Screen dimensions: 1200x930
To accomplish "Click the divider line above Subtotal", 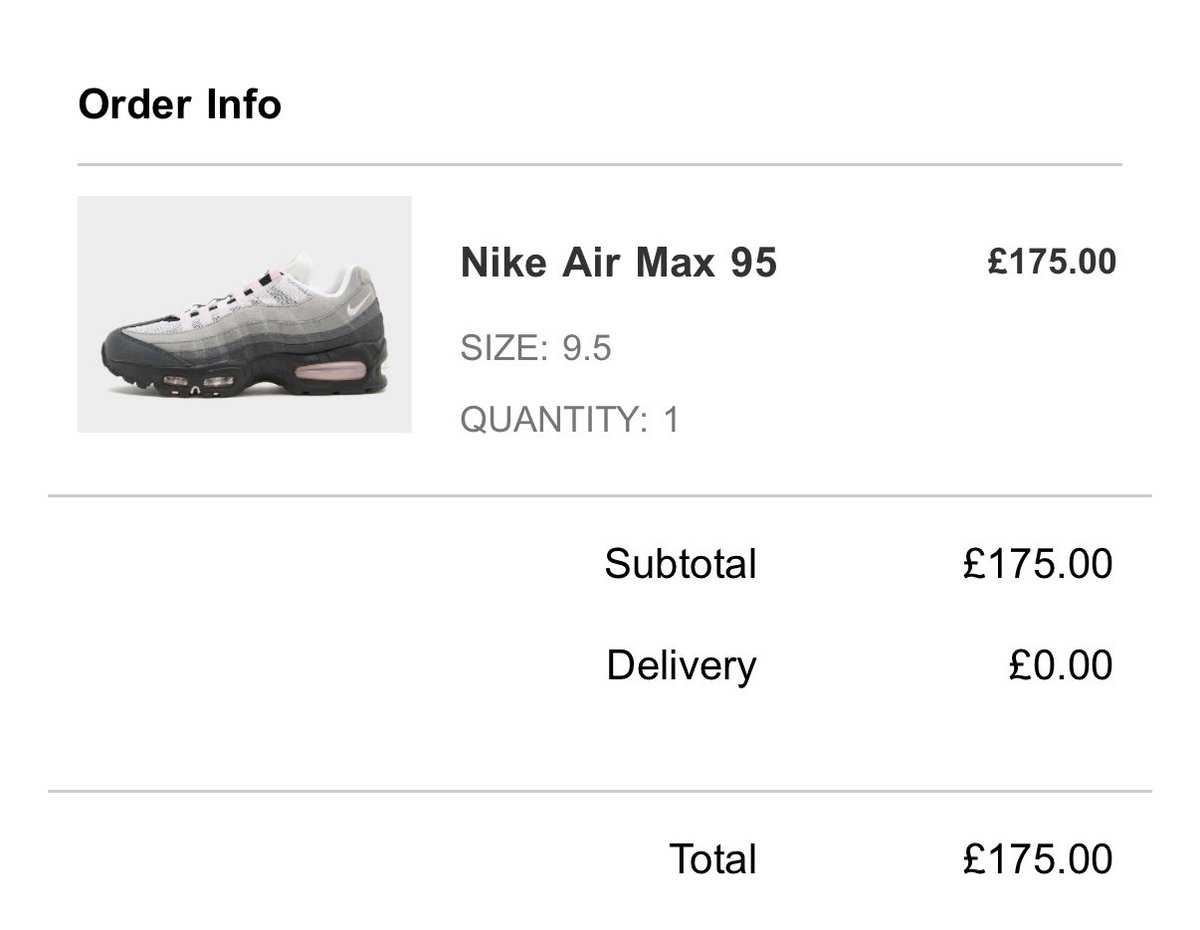I will click(x=600, y=495).
